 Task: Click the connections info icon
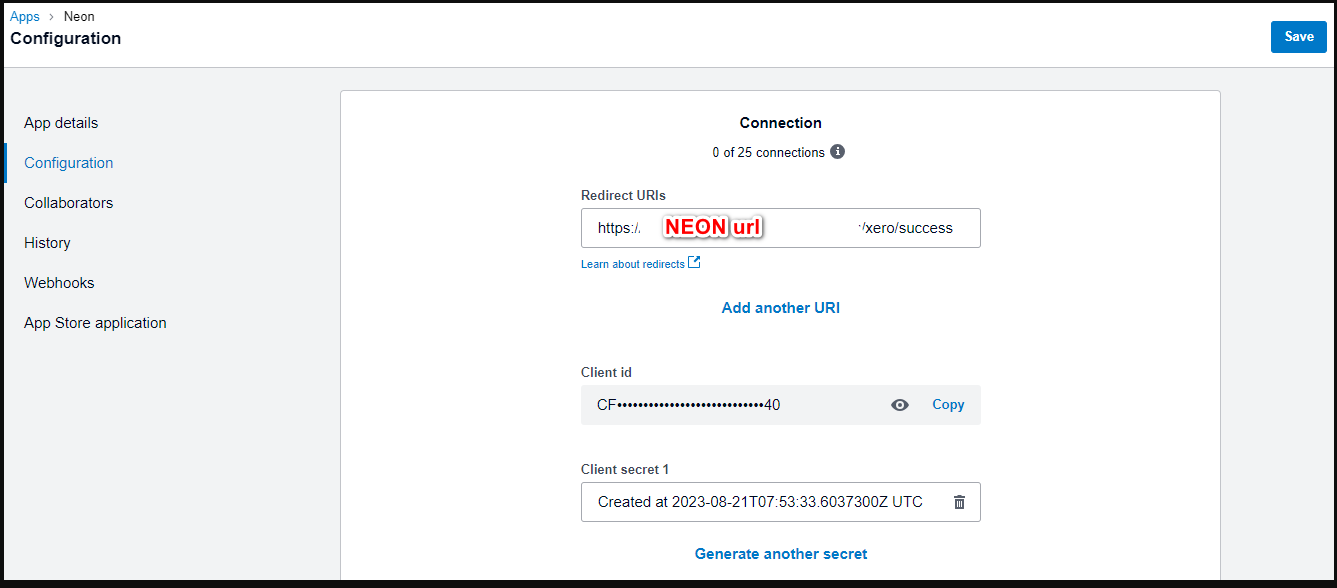838,152
